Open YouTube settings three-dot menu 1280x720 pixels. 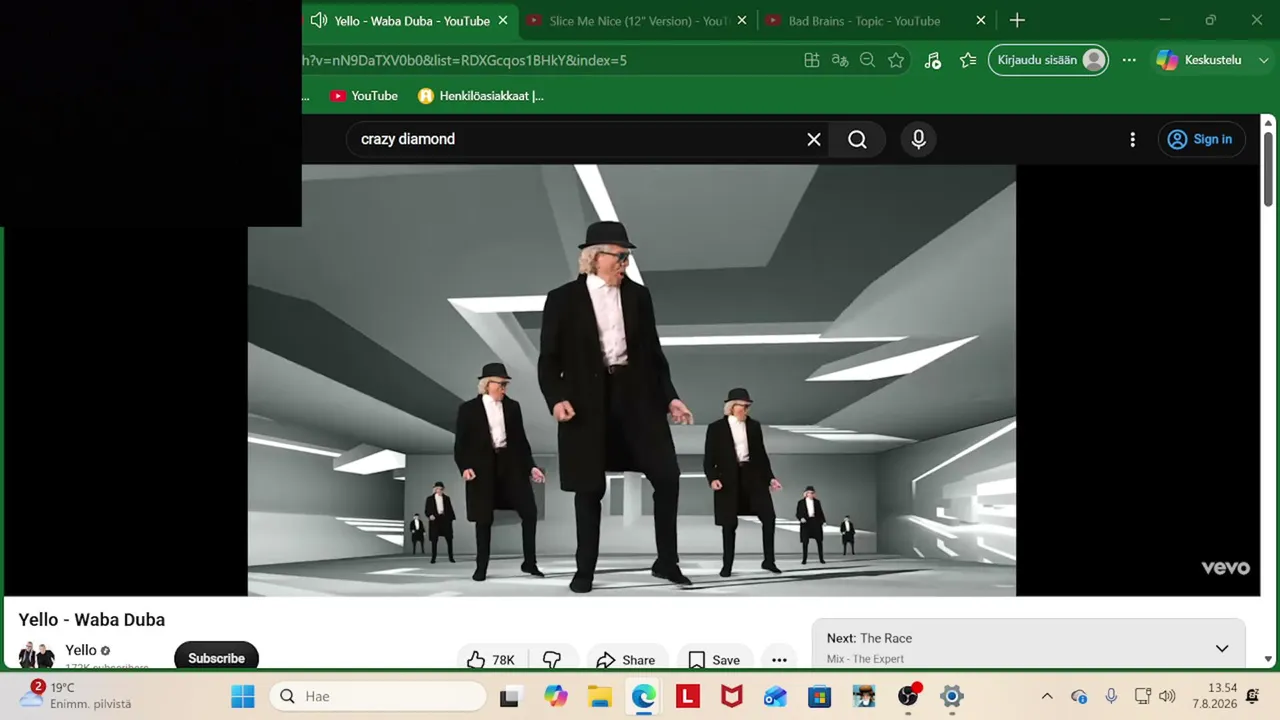point(1132,139)
